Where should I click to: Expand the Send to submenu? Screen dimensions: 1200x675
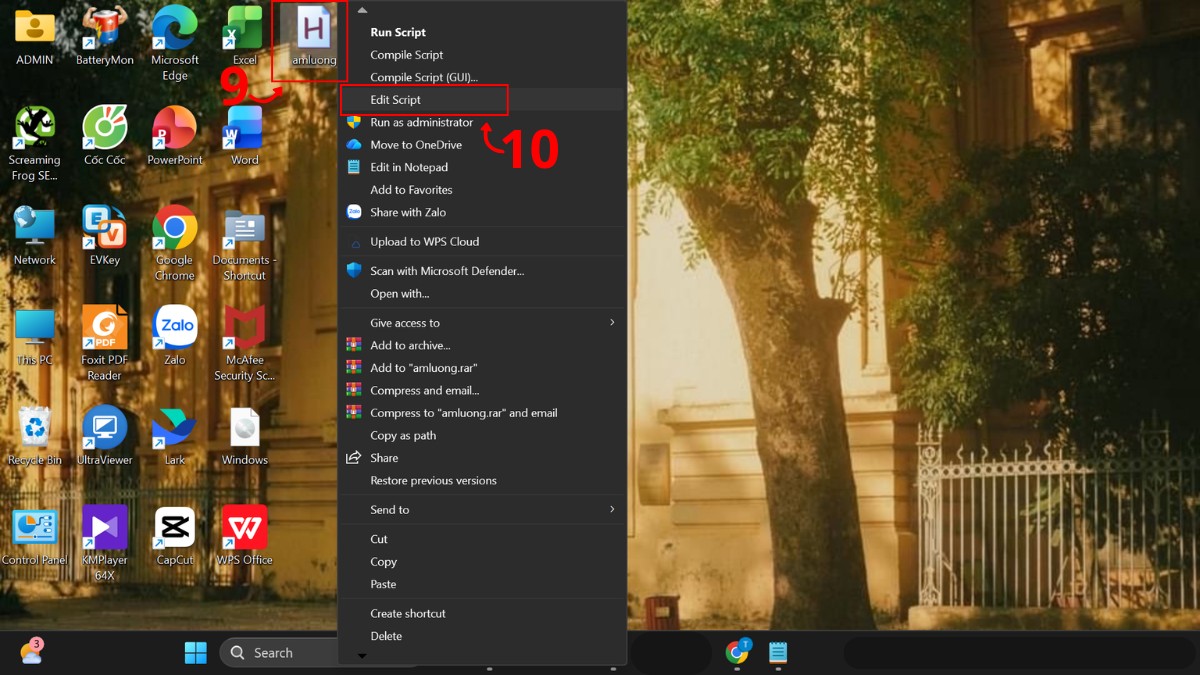pyautogui.click(x=482, y=510)
